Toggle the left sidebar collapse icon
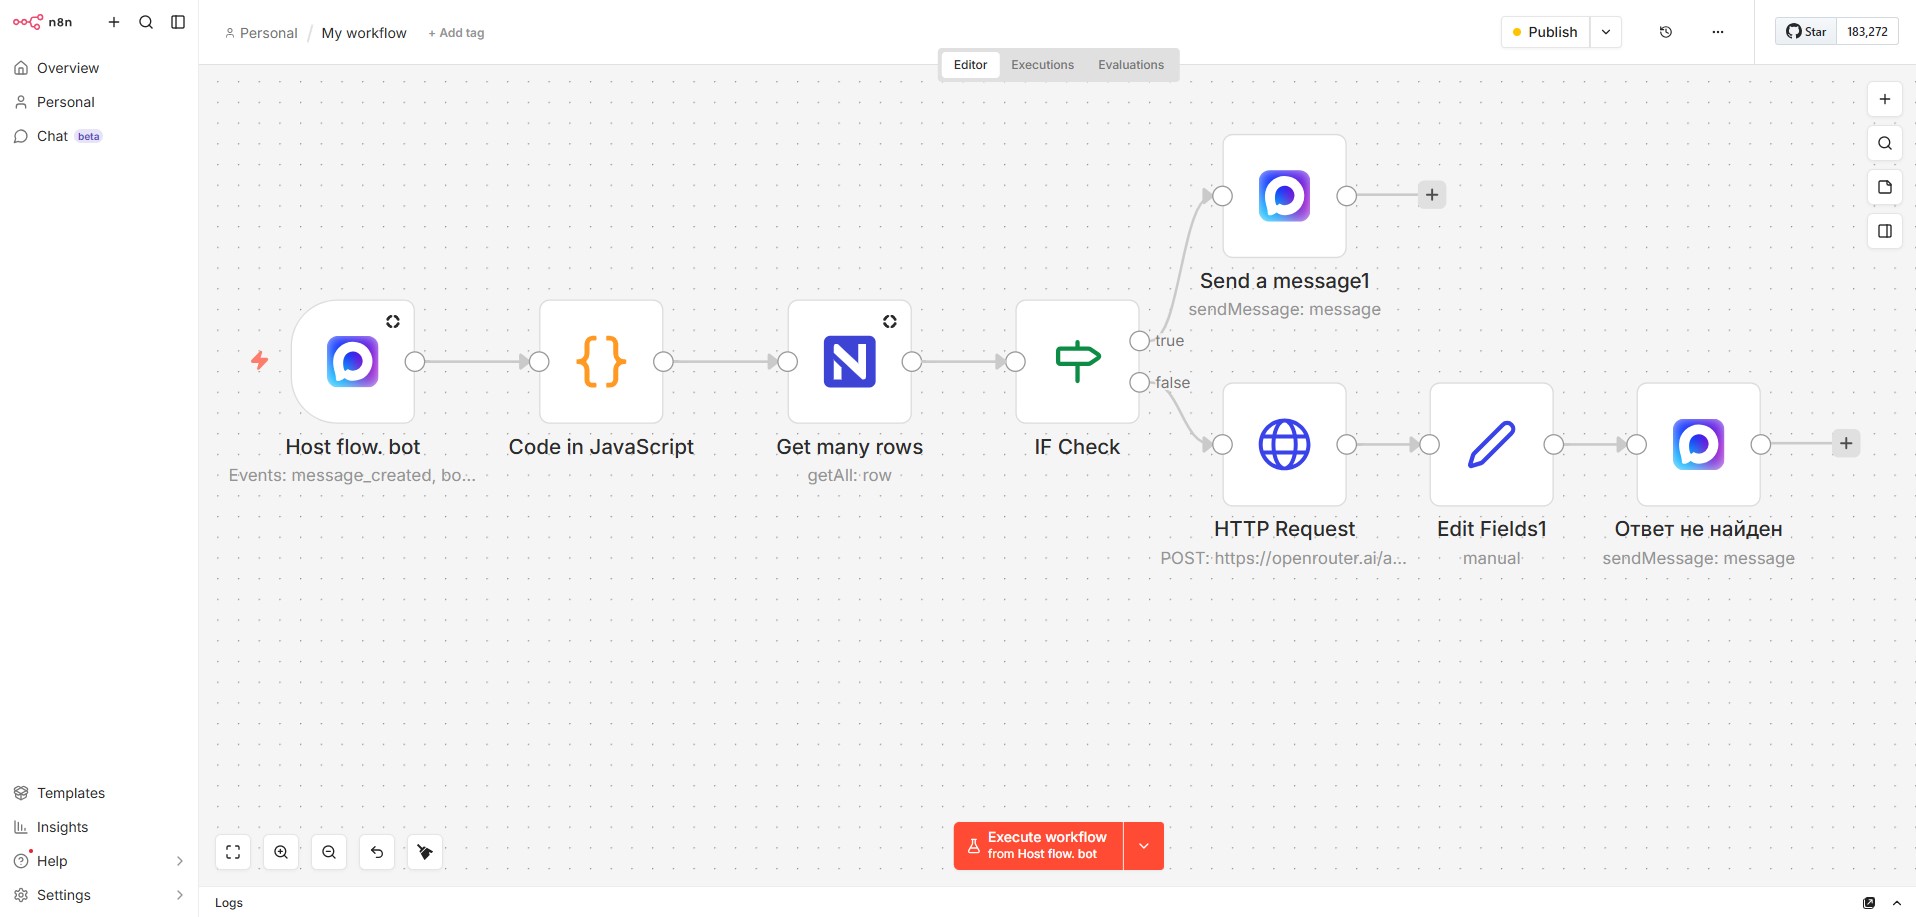The image size is (1916, 917). click(178, 22)
